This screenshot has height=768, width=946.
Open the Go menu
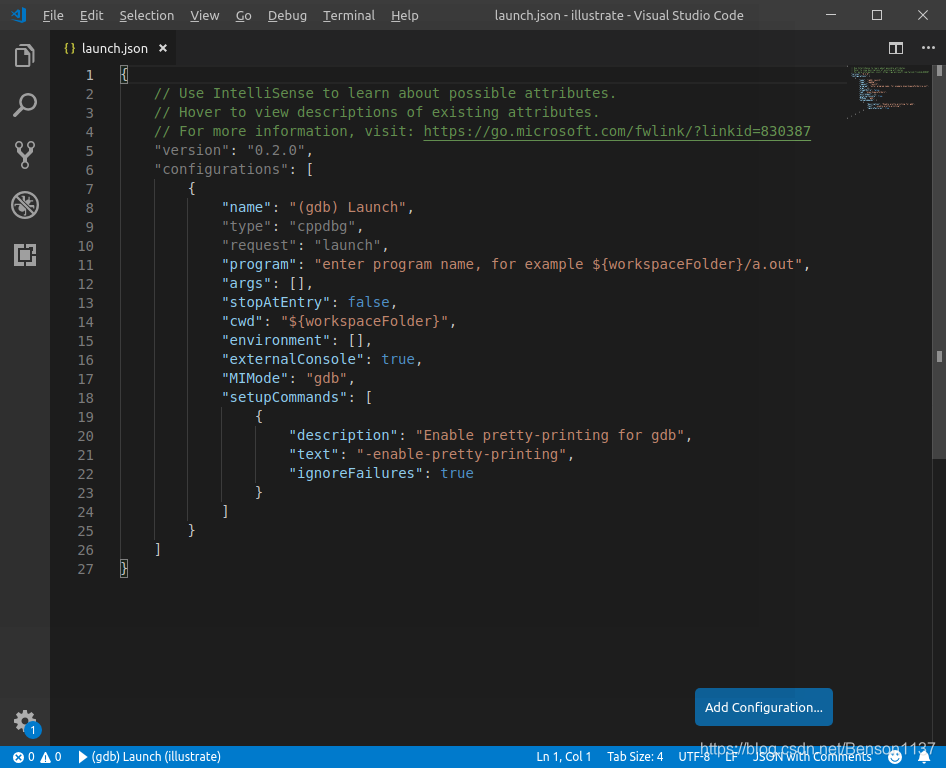pos(243,16)
